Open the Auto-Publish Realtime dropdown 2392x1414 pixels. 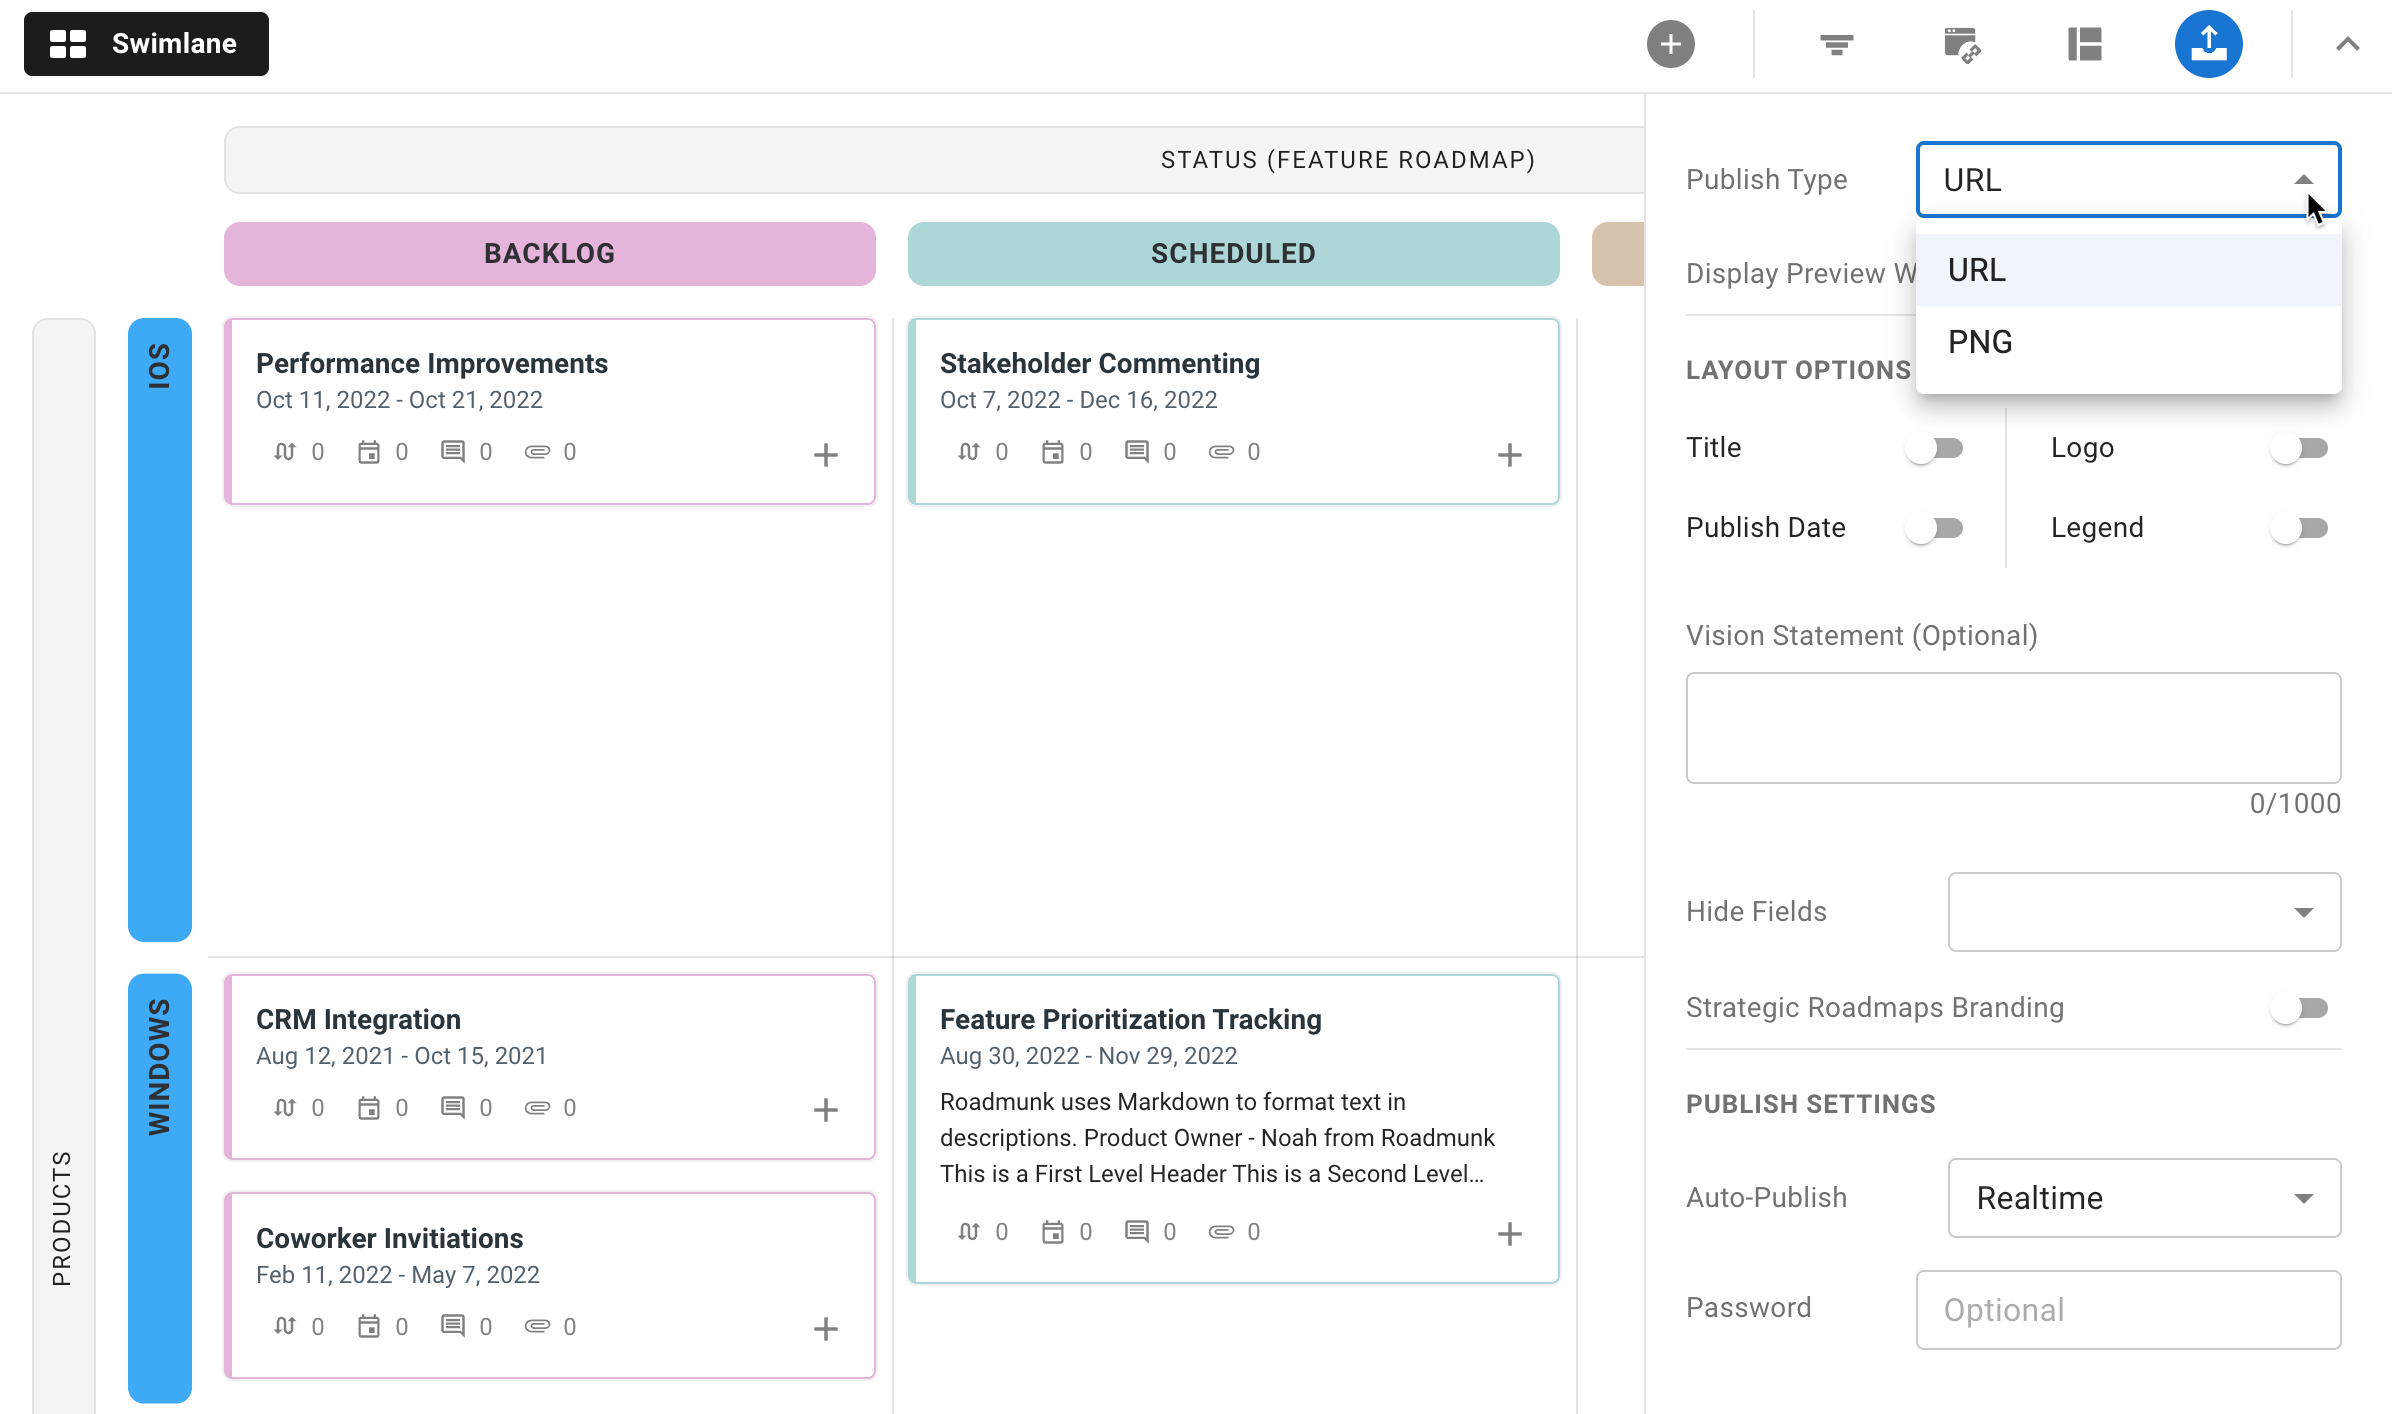pyautogui.click(x=2143, y=1198)
